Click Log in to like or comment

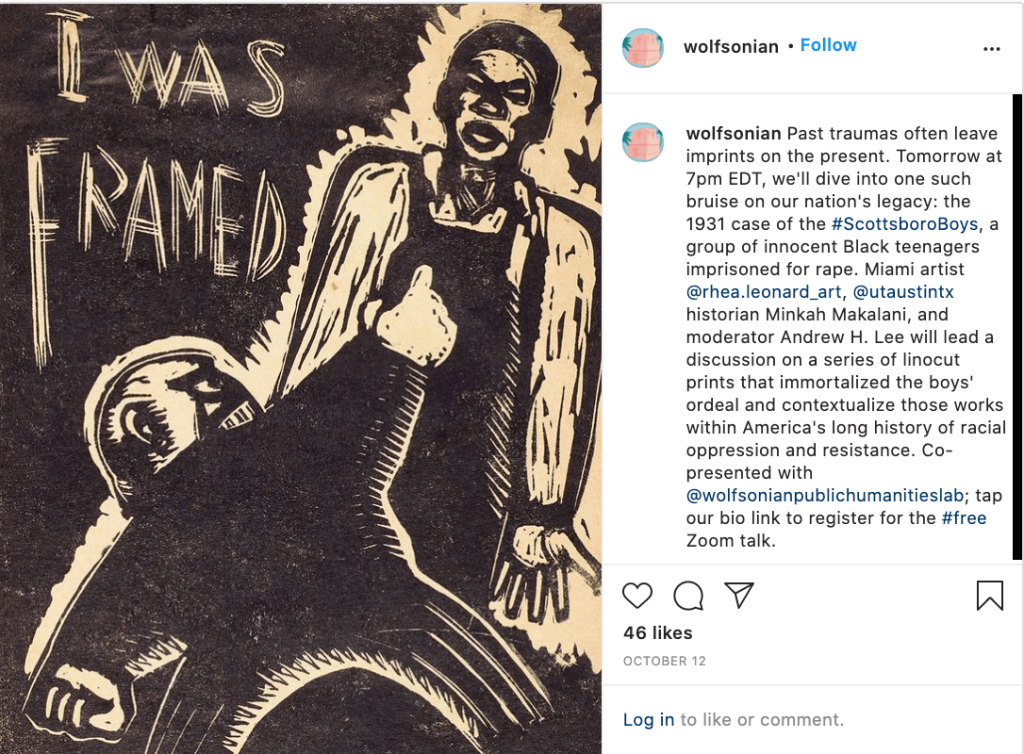click(648, 719)
